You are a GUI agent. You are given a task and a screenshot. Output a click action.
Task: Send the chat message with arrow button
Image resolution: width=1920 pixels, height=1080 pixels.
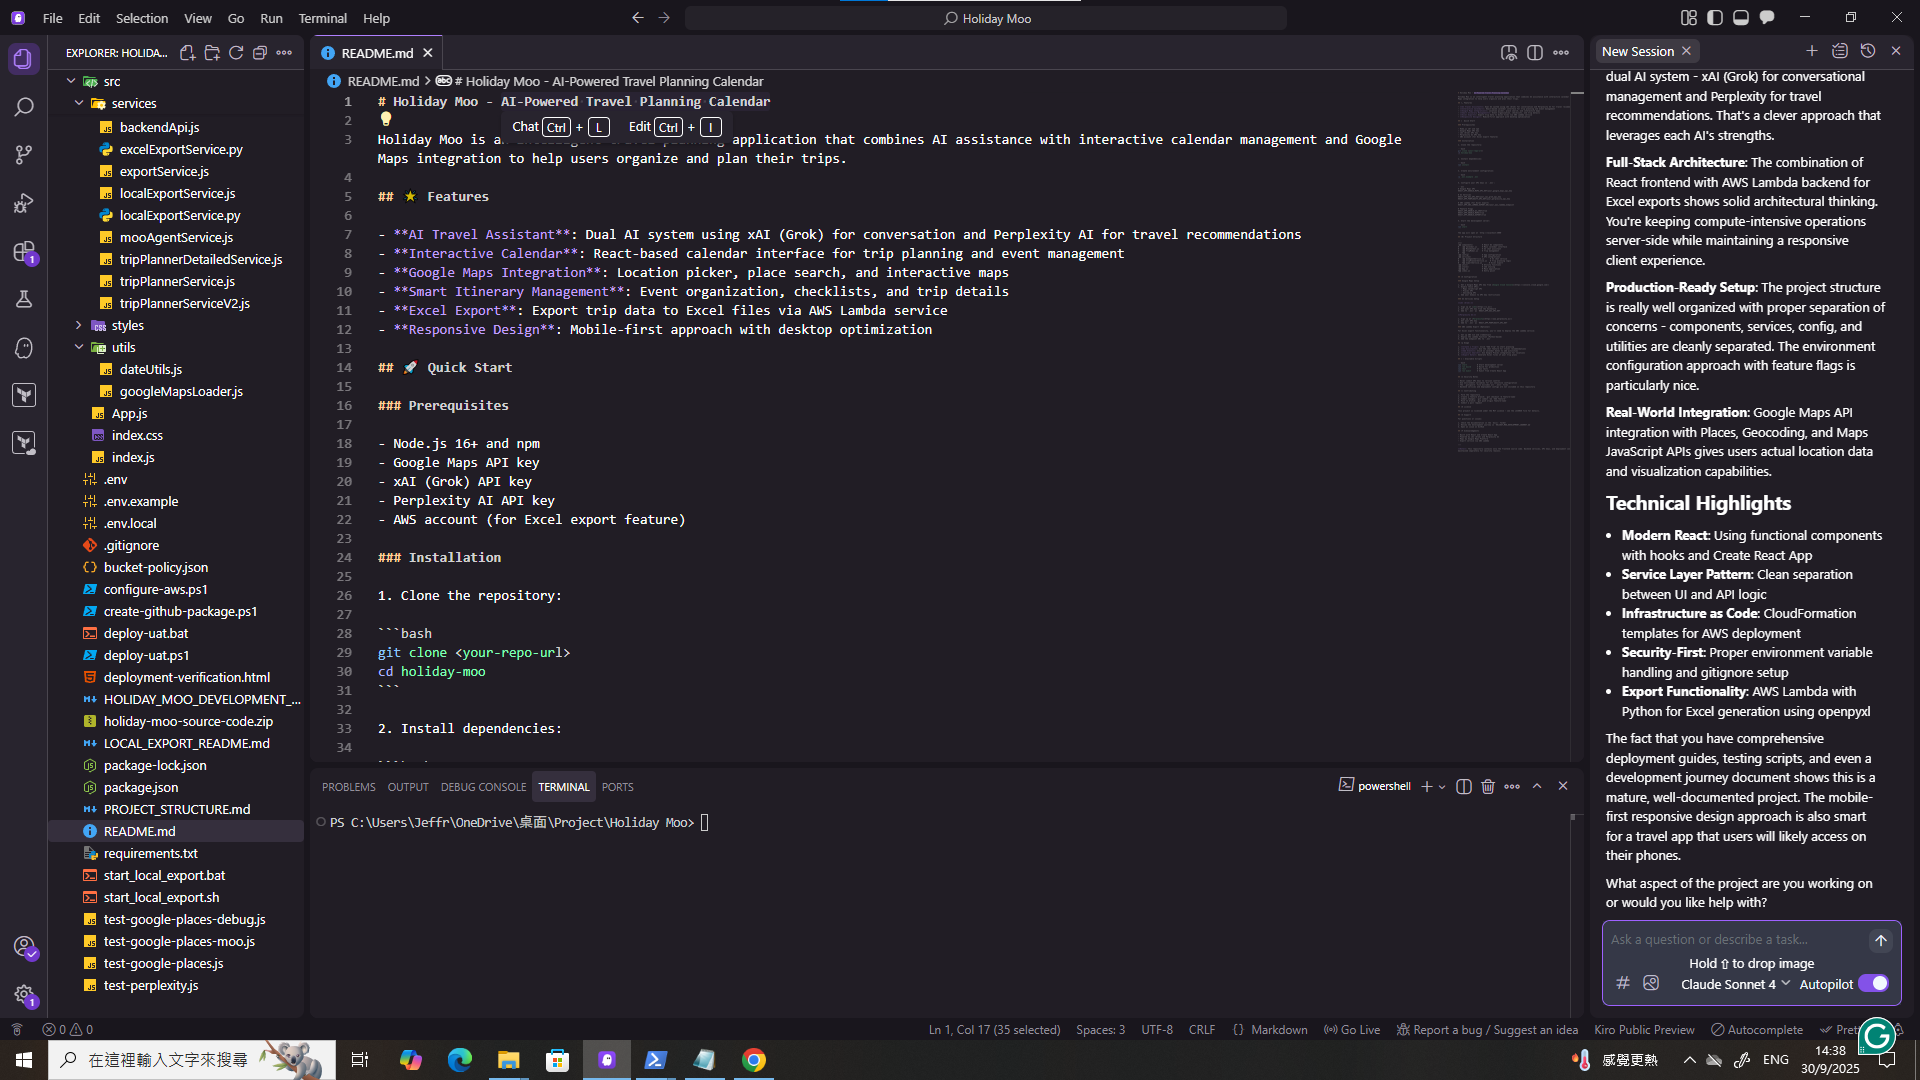(1880, 940)
